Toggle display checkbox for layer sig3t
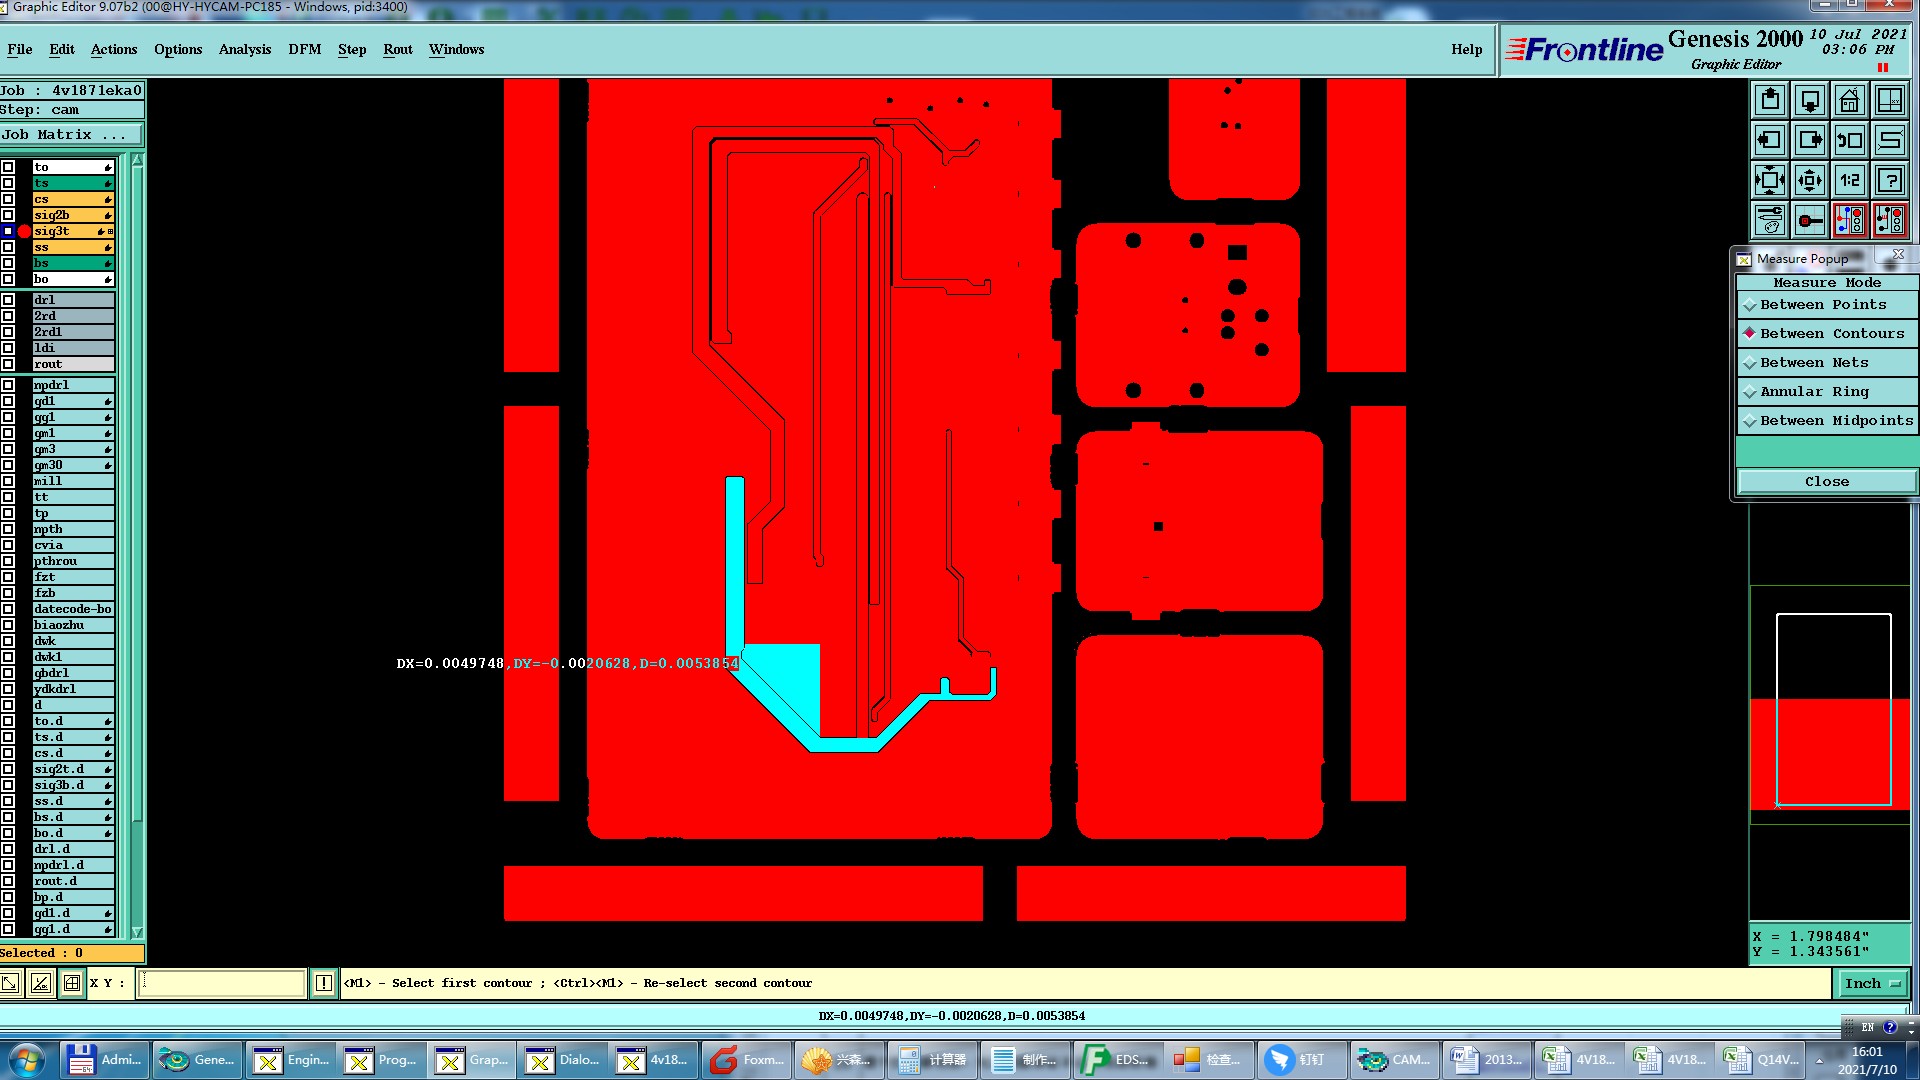Screen dimensions: 1920x1080 (x=8, y=231)
